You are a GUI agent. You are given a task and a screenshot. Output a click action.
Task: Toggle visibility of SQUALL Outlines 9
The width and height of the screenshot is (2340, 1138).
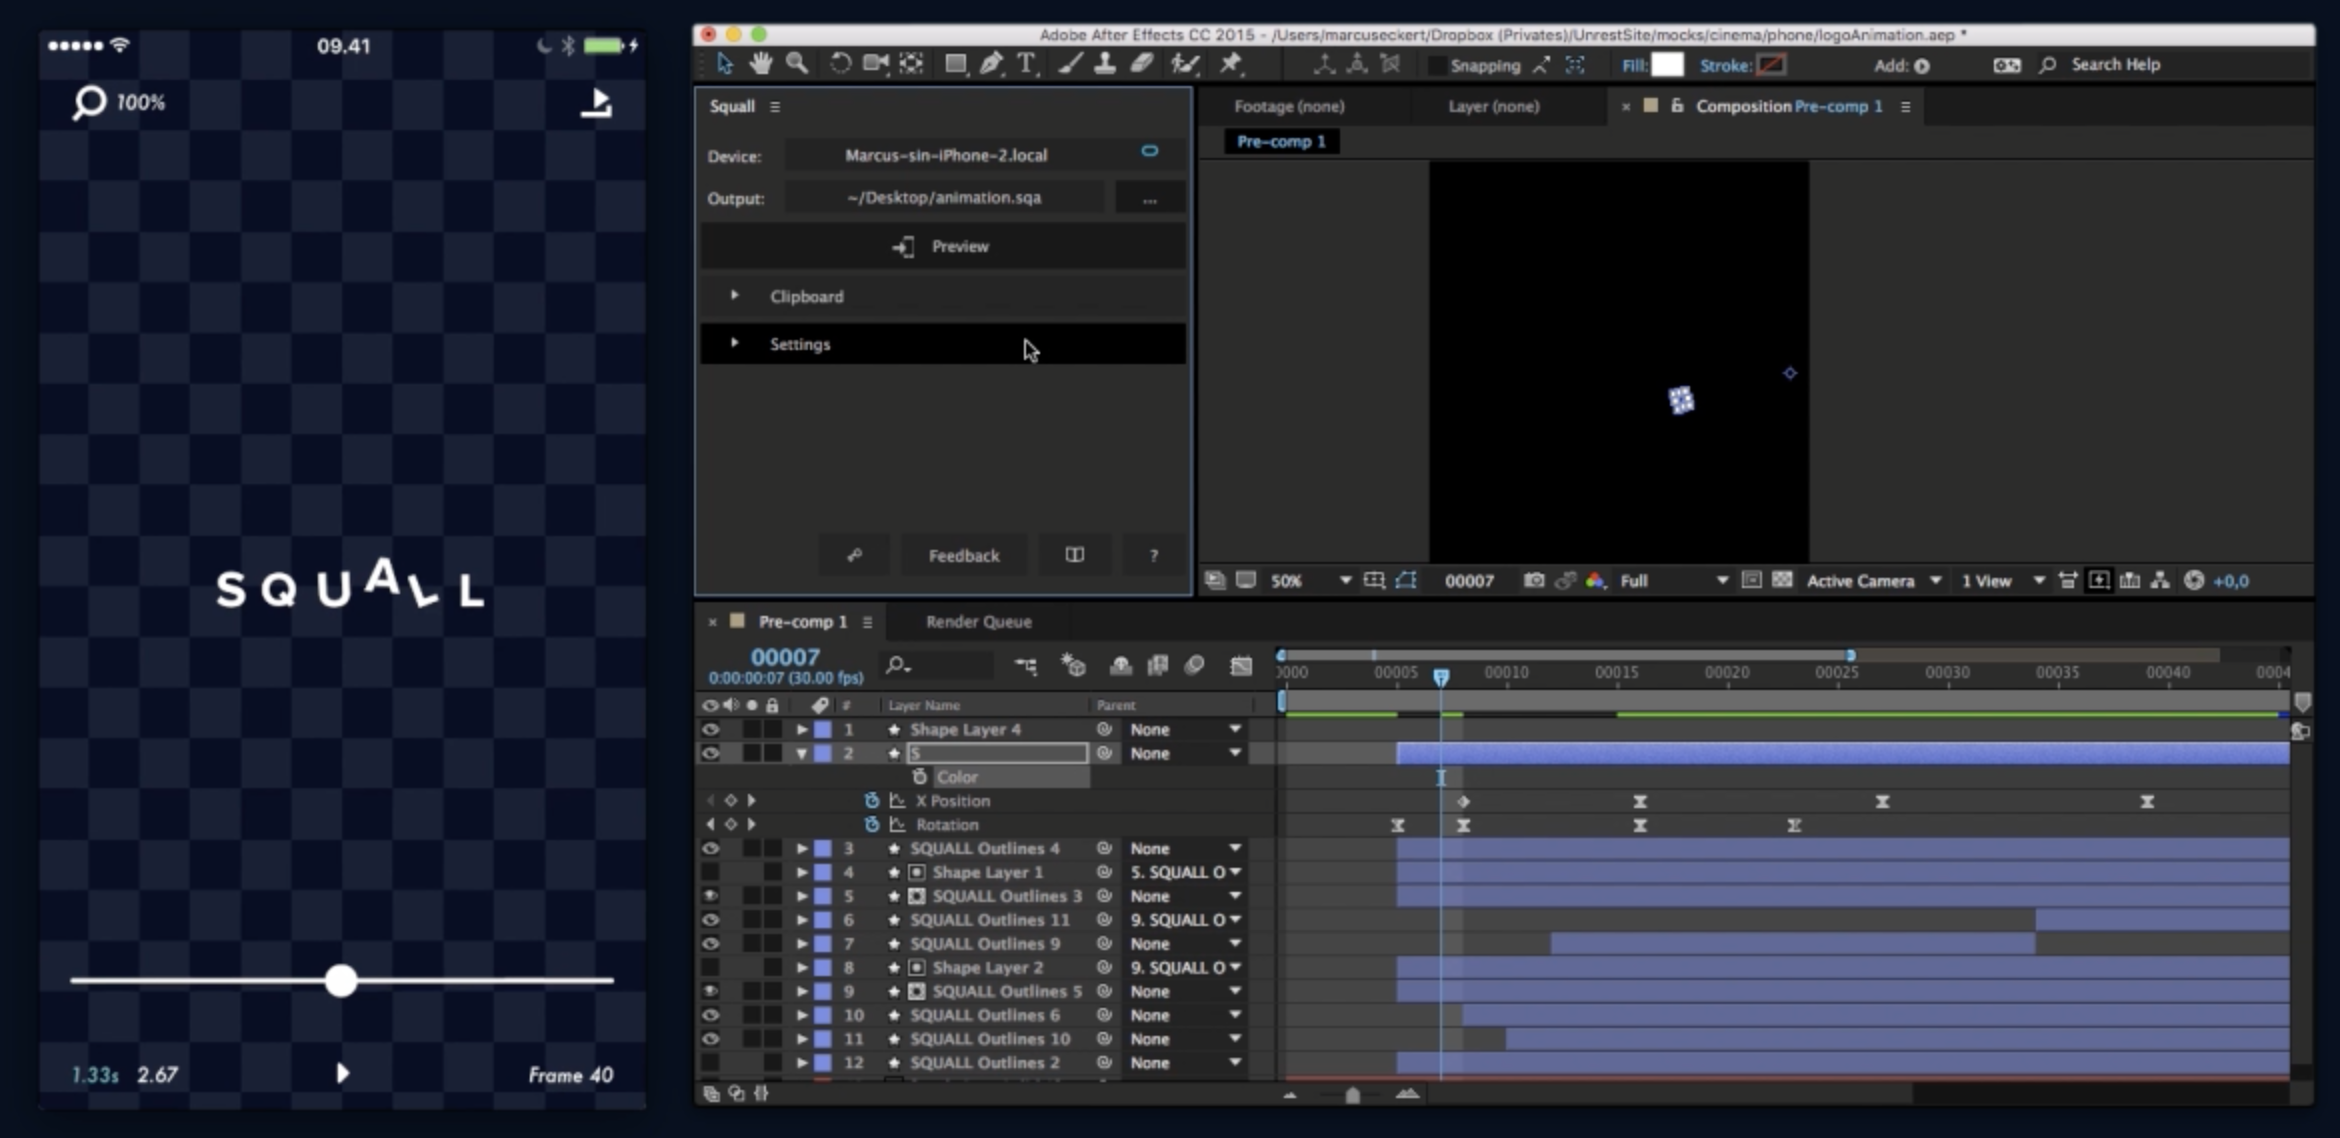710,943
